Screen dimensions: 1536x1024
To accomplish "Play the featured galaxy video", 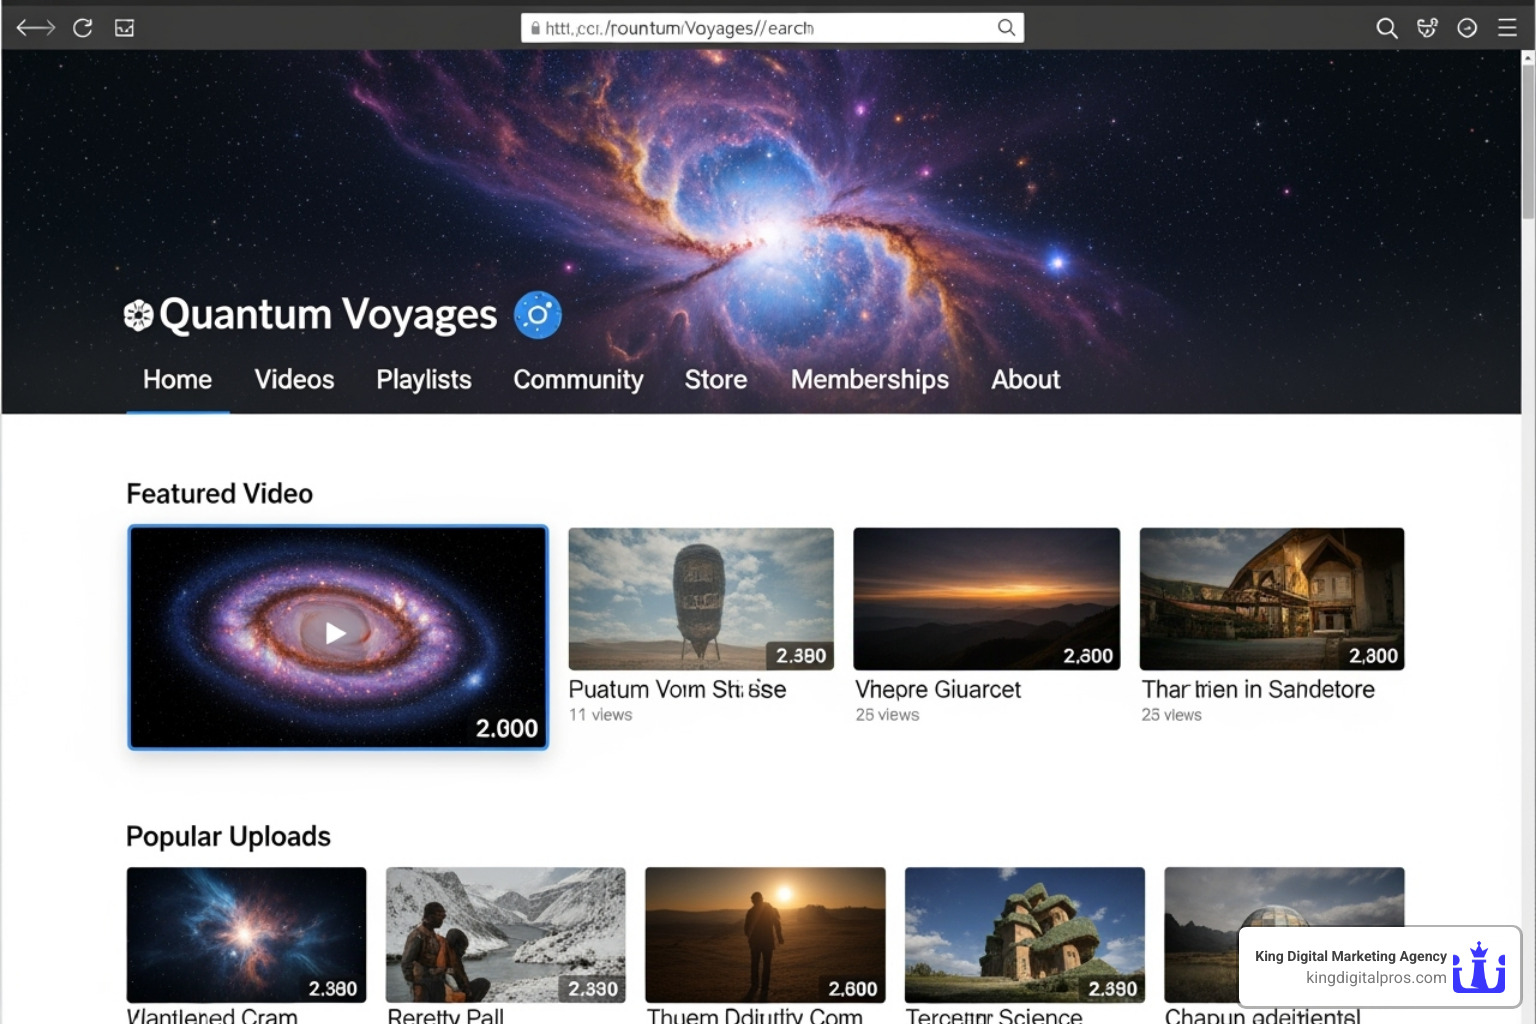I will pyautogui.click(x=337, y=634).
